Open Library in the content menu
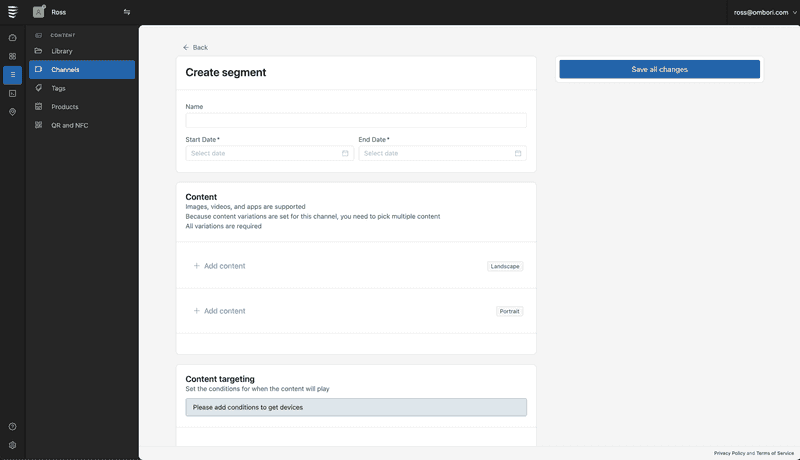The width and height of the screenshot is (800, 460). coord(62,51)
